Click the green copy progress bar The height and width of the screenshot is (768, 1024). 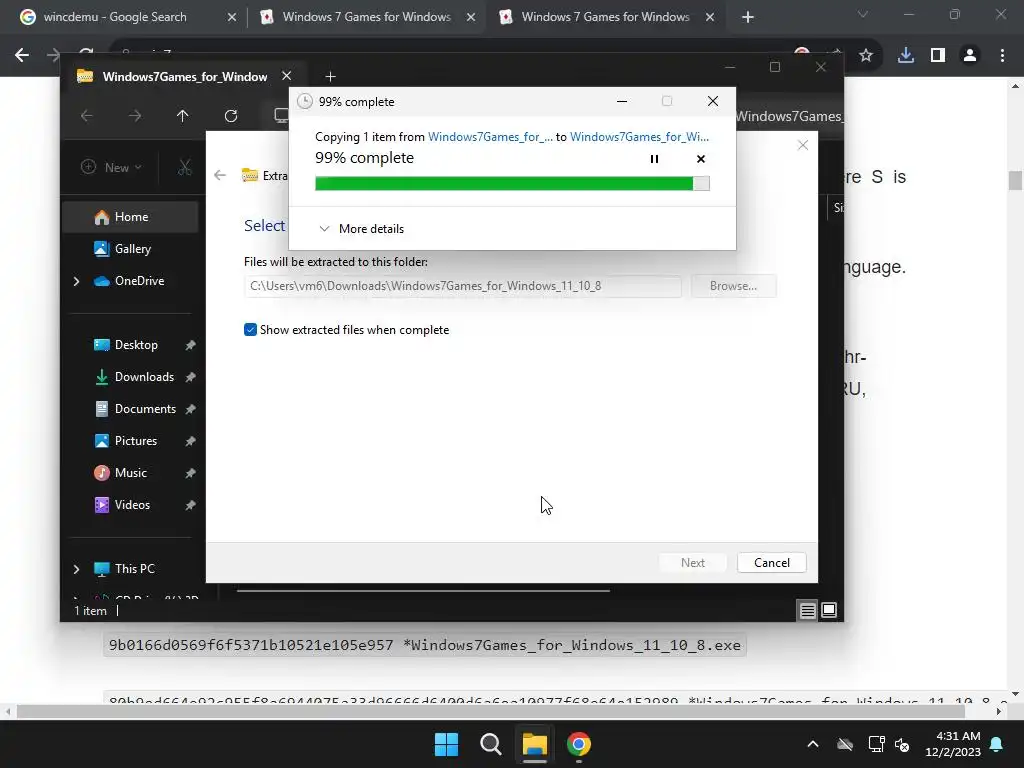(x=512, y=184)
